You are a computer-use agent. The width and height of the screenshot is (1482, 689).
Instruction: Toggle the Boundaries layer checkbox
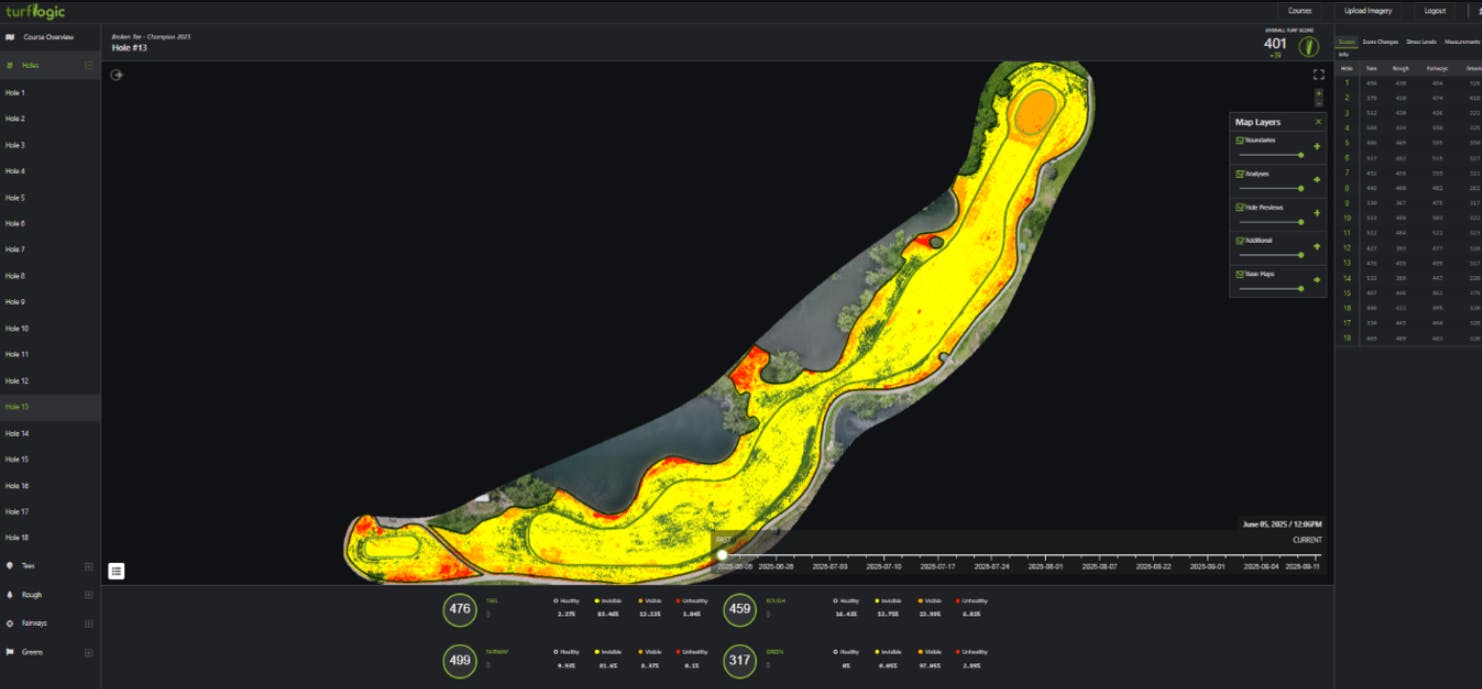click(x=1240, y=140)
